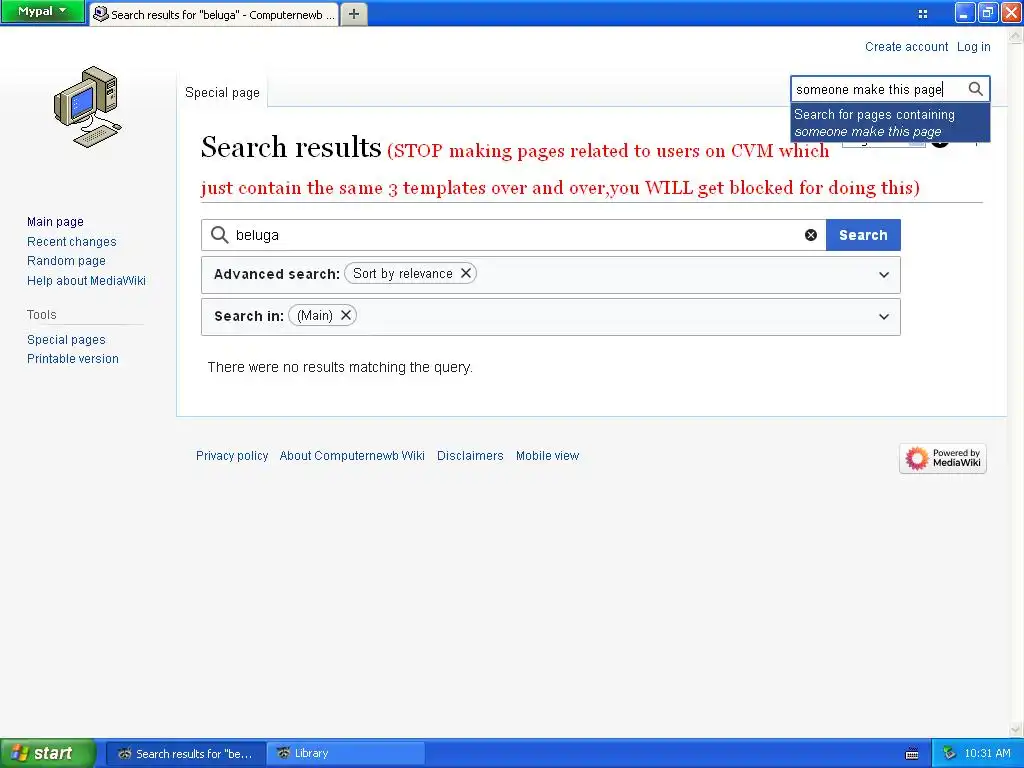Click the 10:31 AM taskbar clock
Screen dimensions: 1024x768
pos(987,753)
